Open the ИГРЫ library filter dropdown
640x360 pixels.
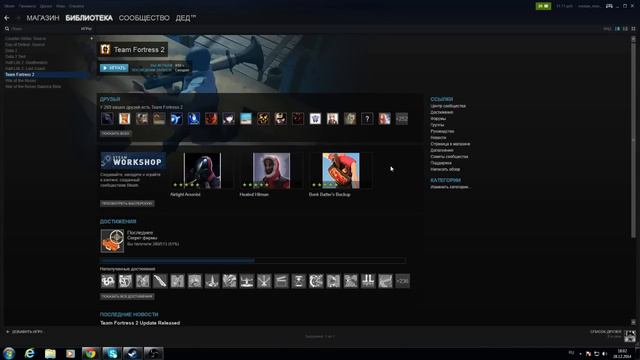coord(86,29)
